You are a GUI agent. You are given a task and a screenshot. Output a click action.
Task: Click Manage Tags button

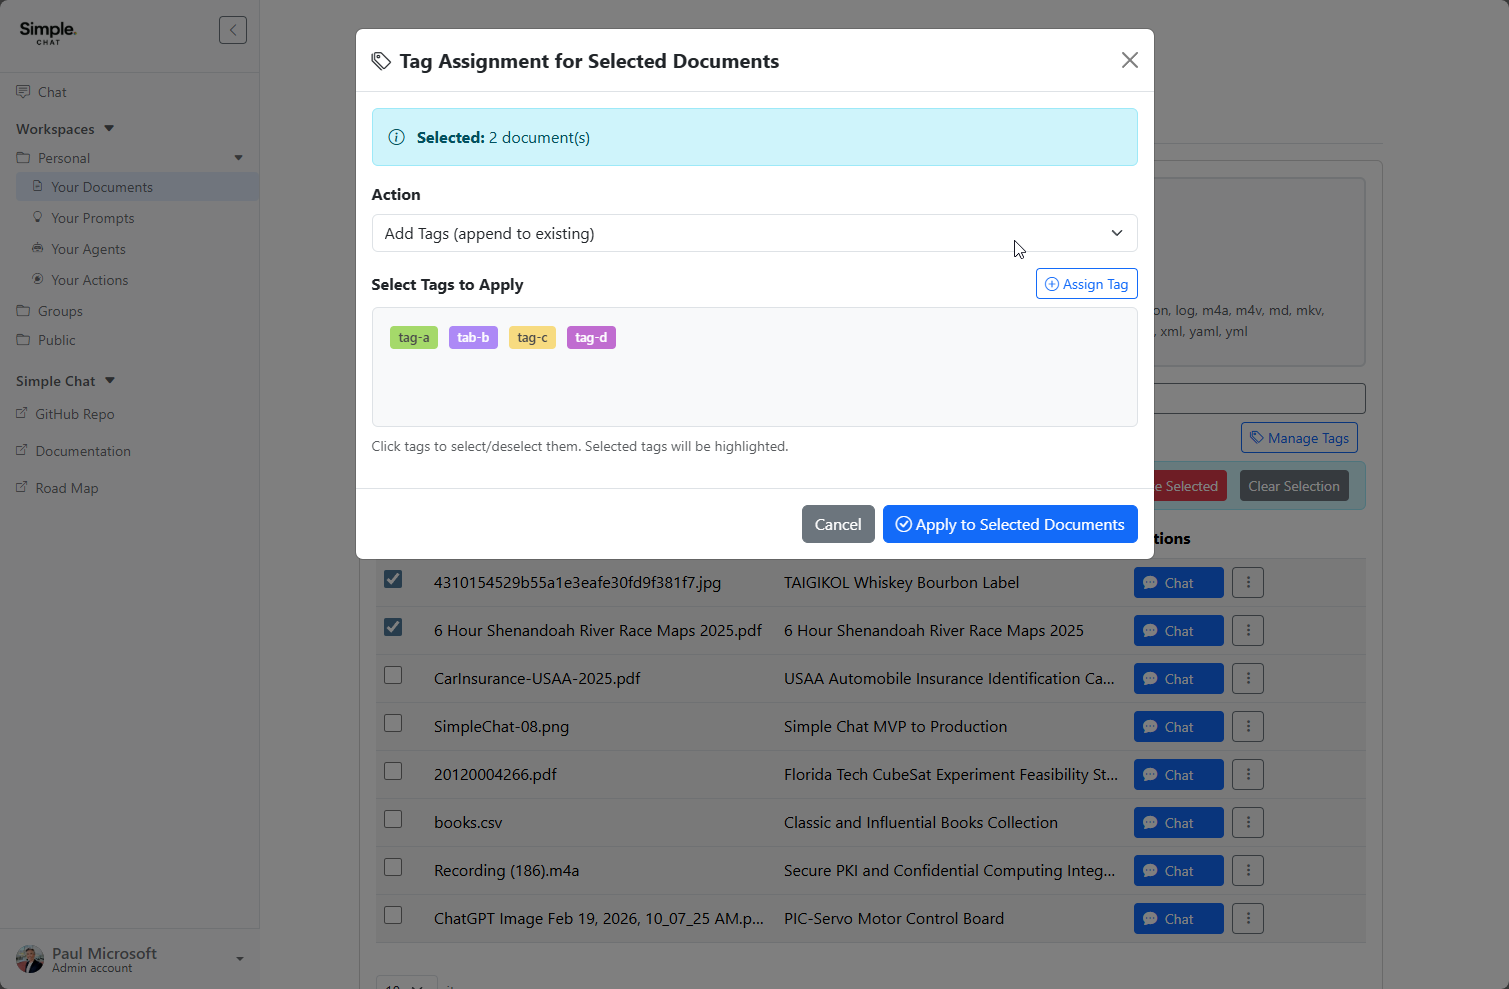(1299, 438)
